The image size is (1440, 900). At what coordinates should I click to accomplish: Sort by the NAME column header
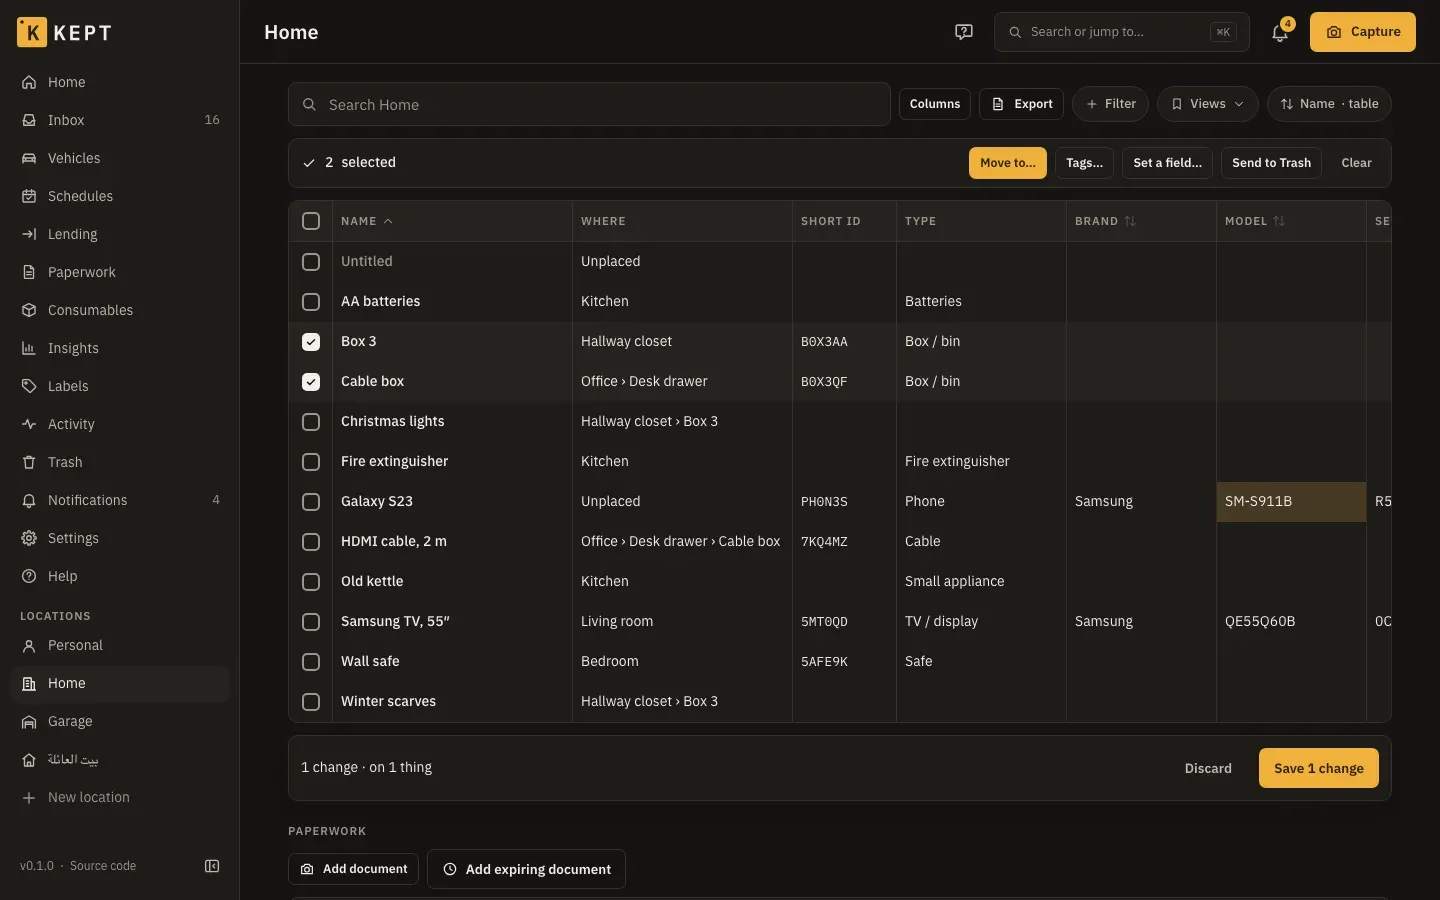click(x=366, y=221)
